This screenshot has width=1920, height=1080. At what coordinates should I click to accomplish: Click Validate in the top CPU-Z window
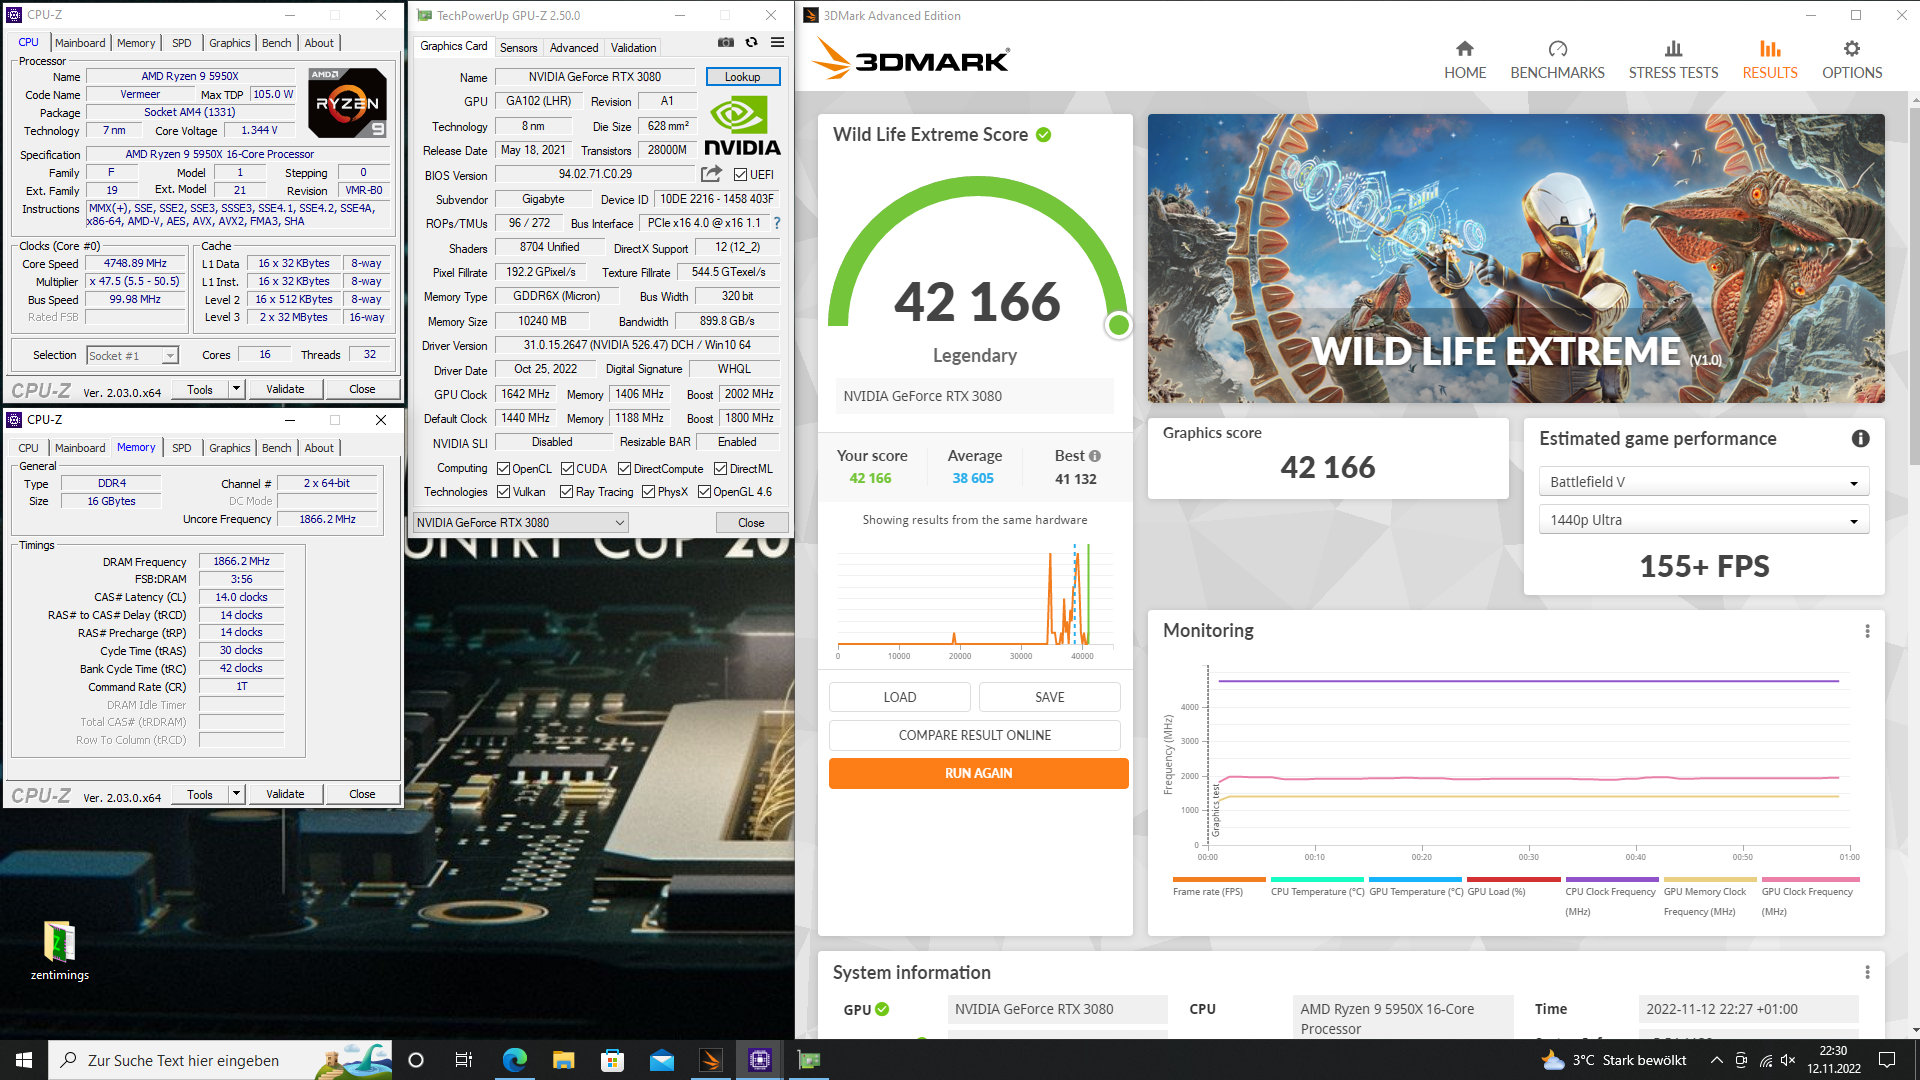(285, 389)
